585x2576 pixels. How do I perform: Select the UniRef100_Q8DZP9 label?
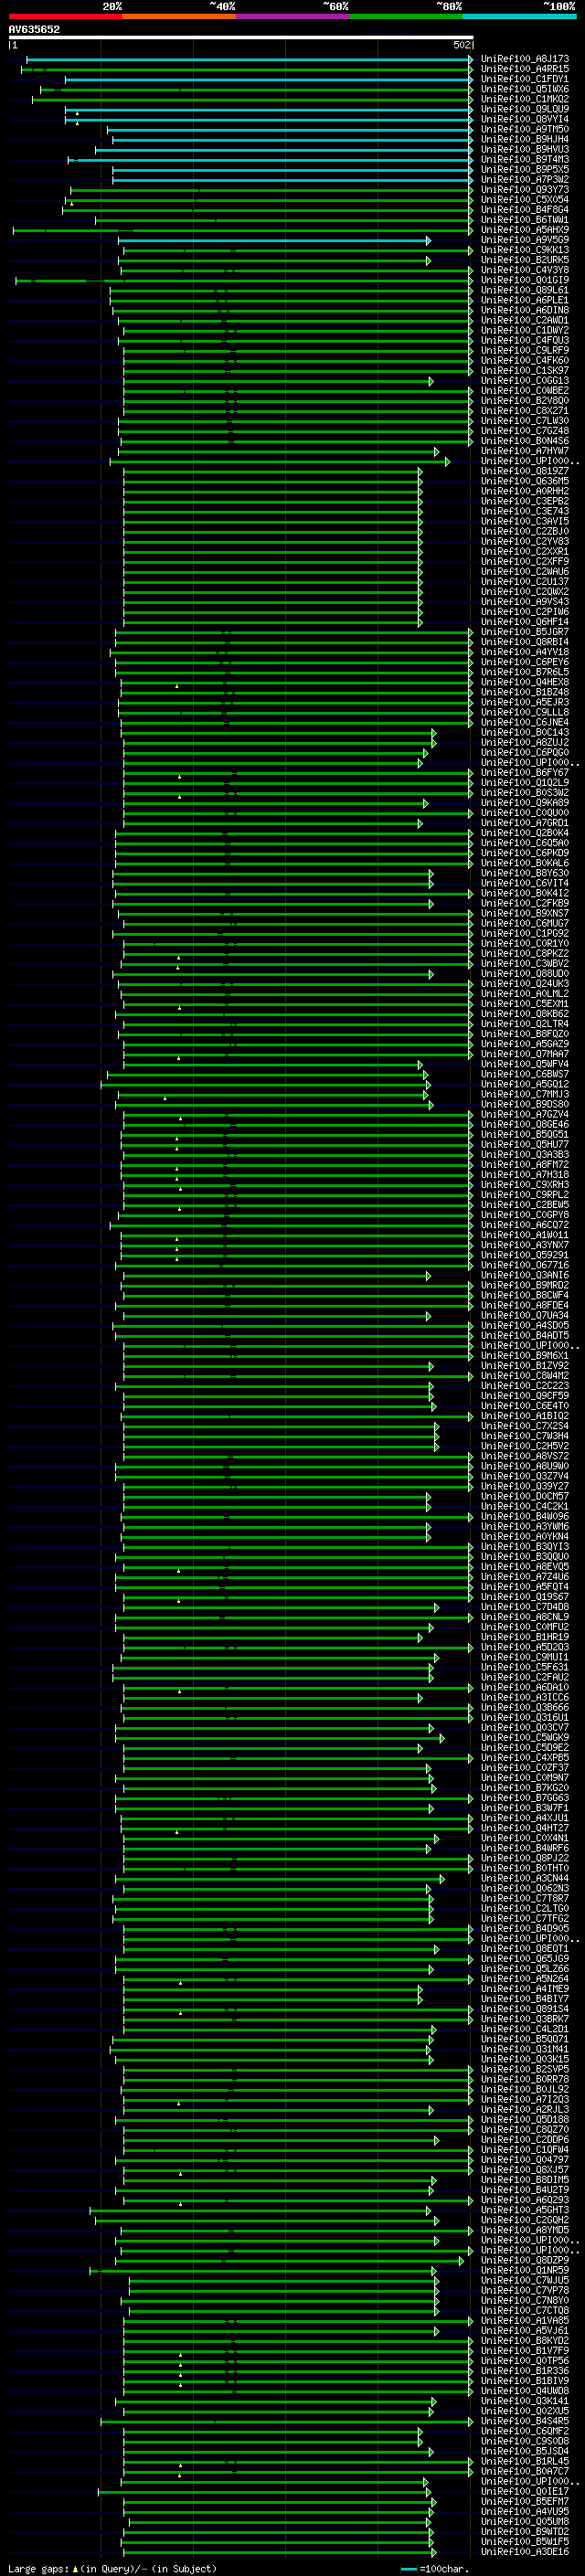525,2260
